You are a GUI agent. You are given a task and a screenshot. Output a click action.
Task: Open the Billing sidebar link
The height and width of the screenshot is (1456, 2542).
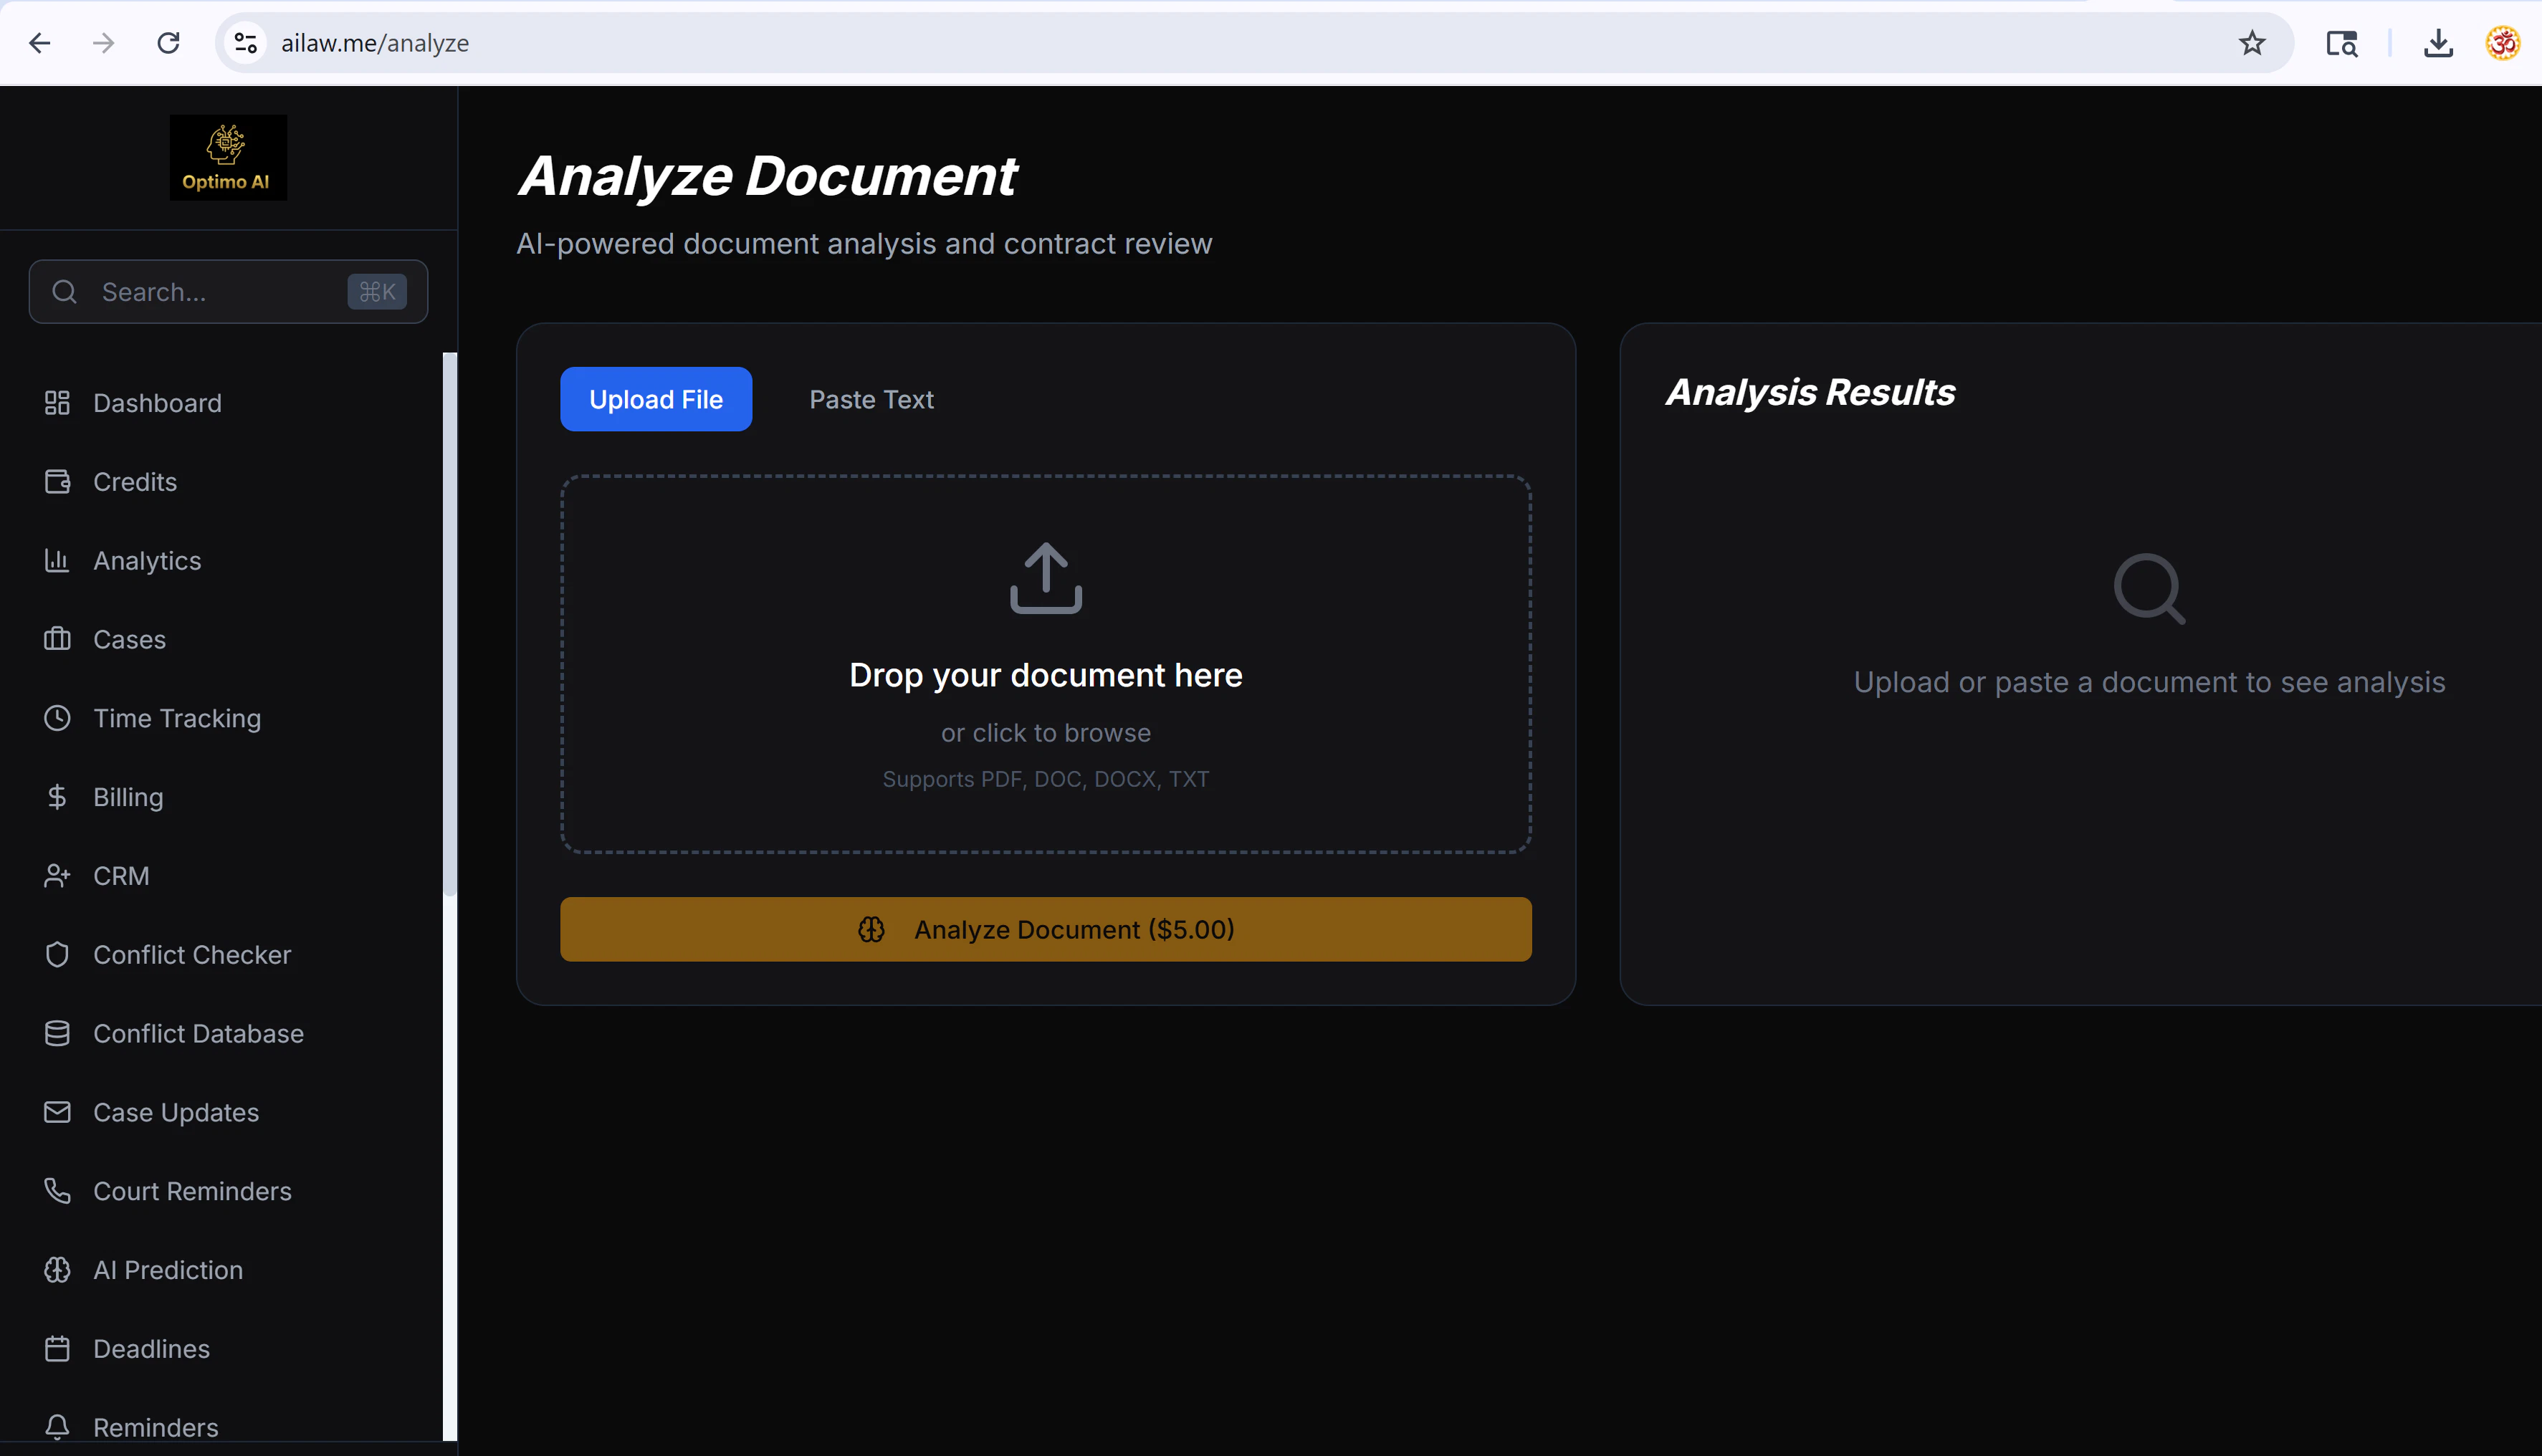[x=128, y=797]
